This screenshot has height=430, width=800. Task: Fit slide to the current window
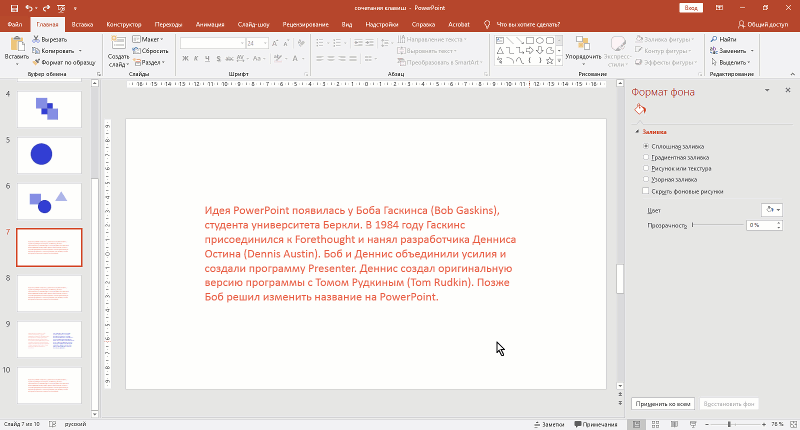pos(792,424)
